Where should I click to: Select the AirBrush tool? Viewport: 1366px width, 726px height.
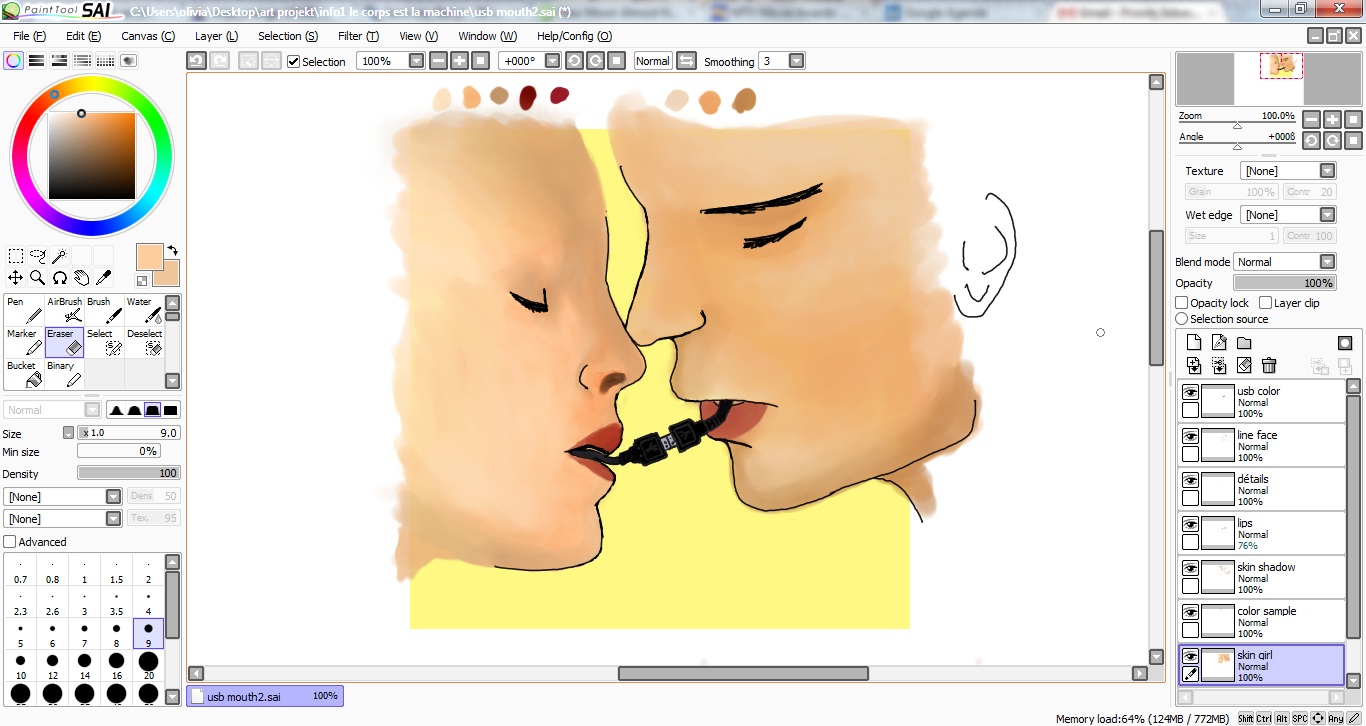pyautogui.click(x=65, y=311)
